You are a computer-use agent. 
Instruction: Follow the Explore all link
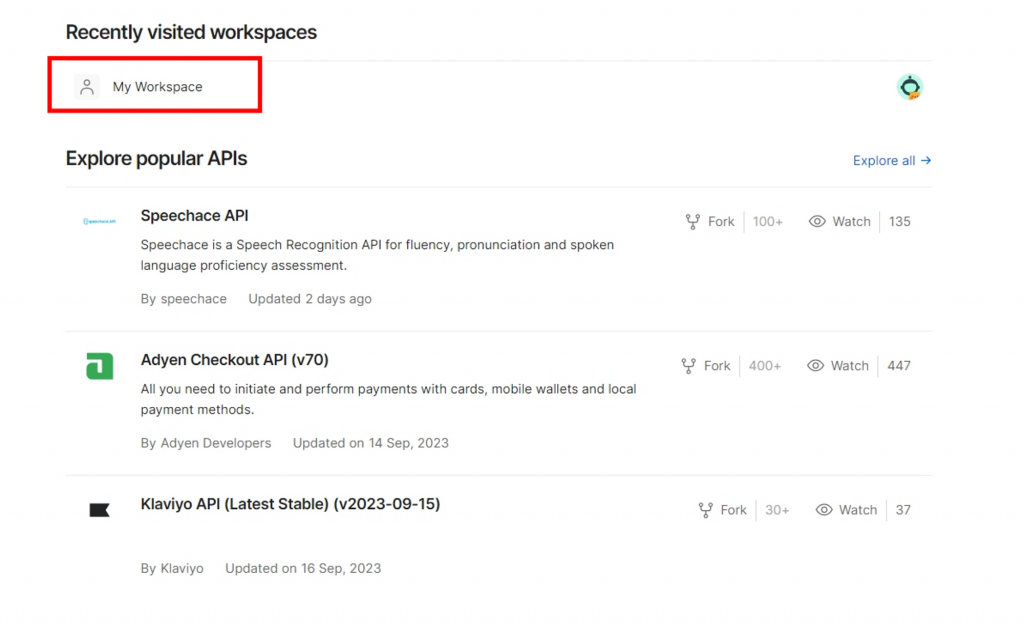pyautogui.click(x=891, y=161)
